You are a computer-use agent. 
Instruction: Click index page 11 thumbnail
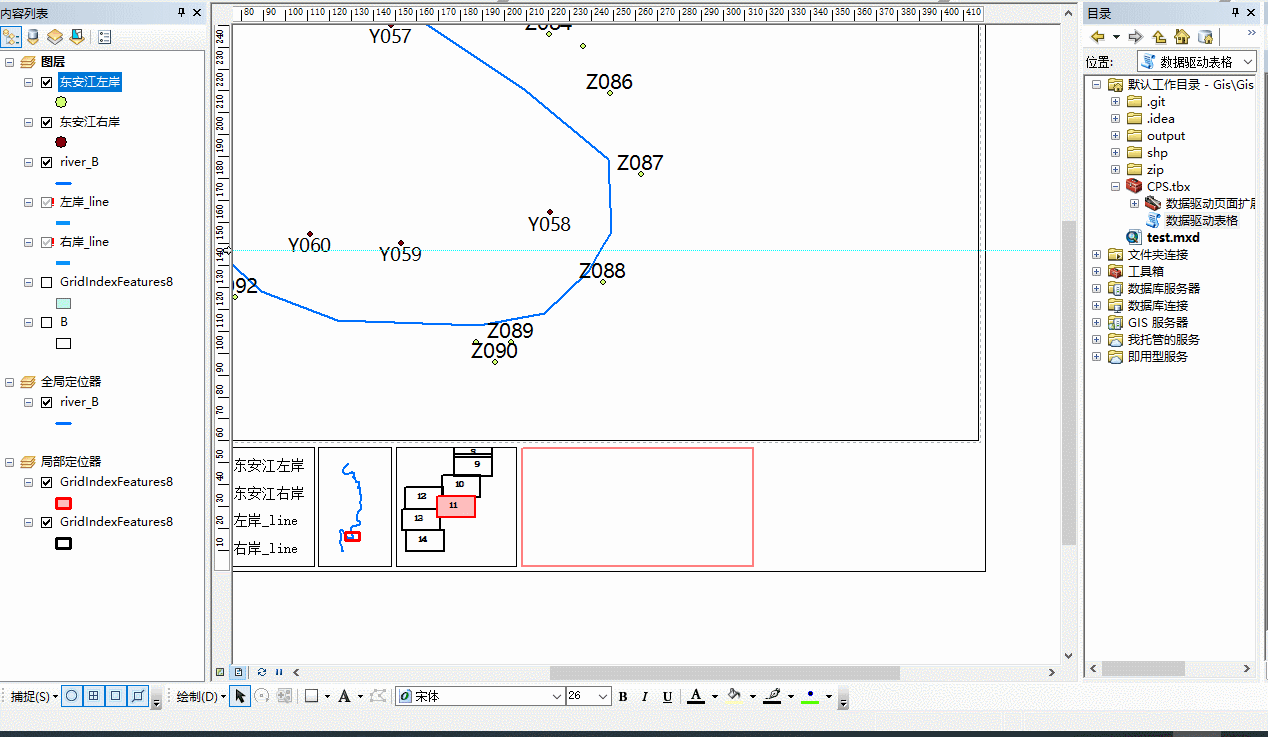[x=456, y=506]
